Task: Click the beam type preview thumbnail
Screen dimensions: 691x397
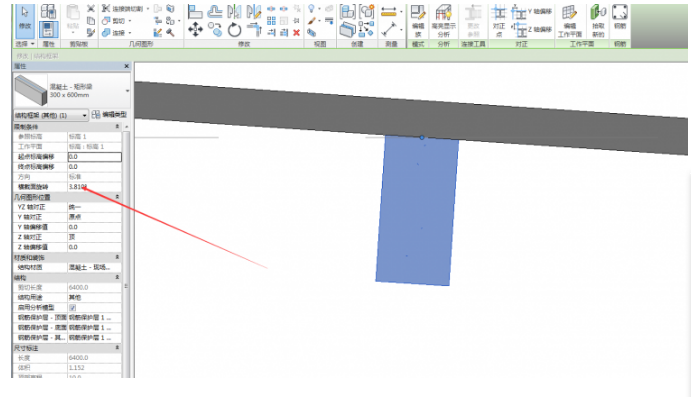Action: pos(30,90)
